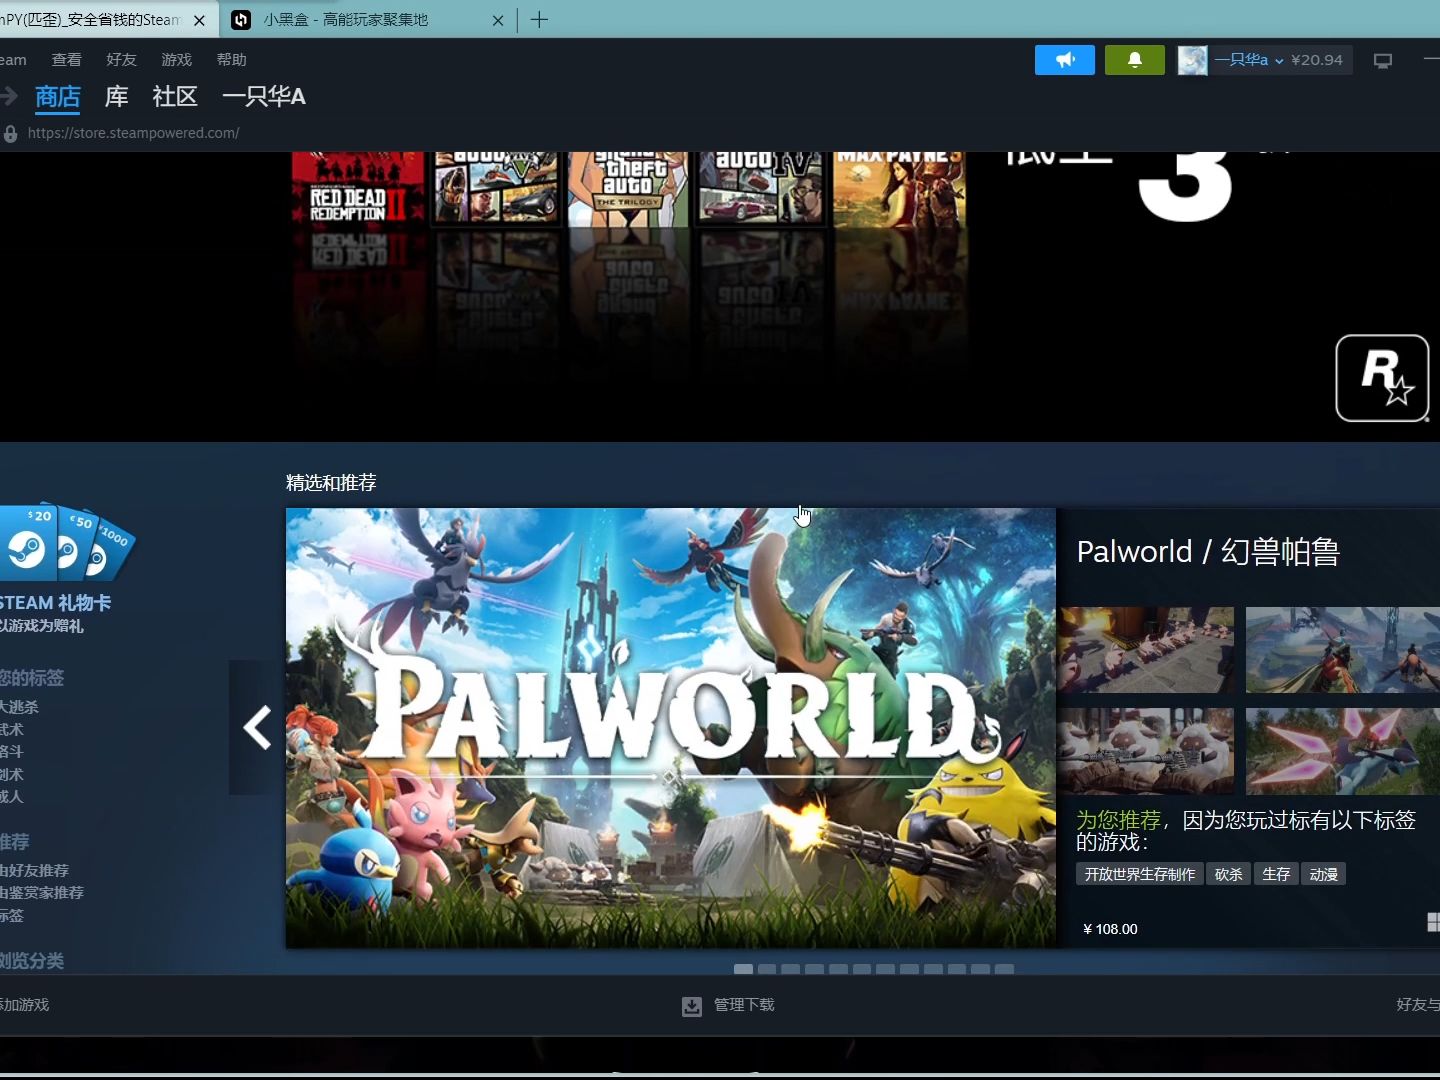Click the ¥ 108.00 price
Screen dimensions: 1440x1080
[1110, 929]
